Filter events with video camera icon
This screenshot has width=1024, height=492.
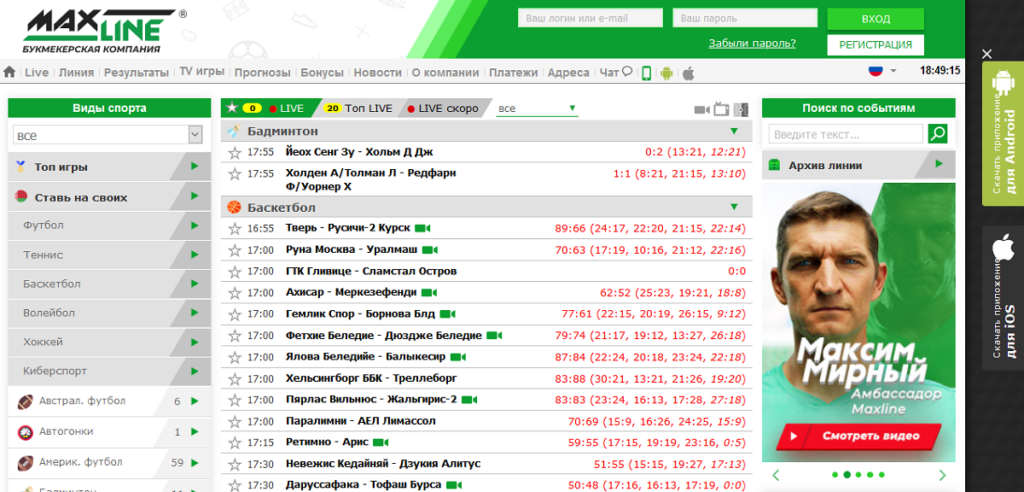tap(702, 109)
